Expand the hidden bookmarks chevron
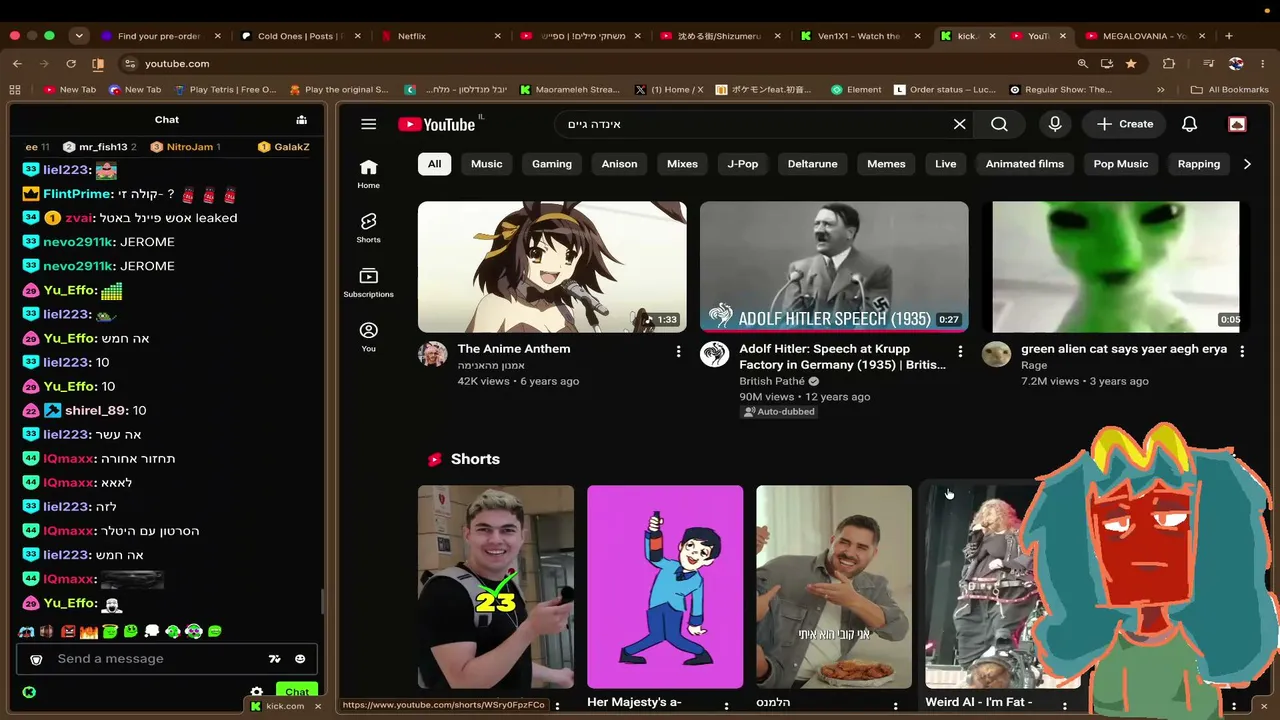Image resolution: width=1280 pixels, height=720 pixels. 1160,89
